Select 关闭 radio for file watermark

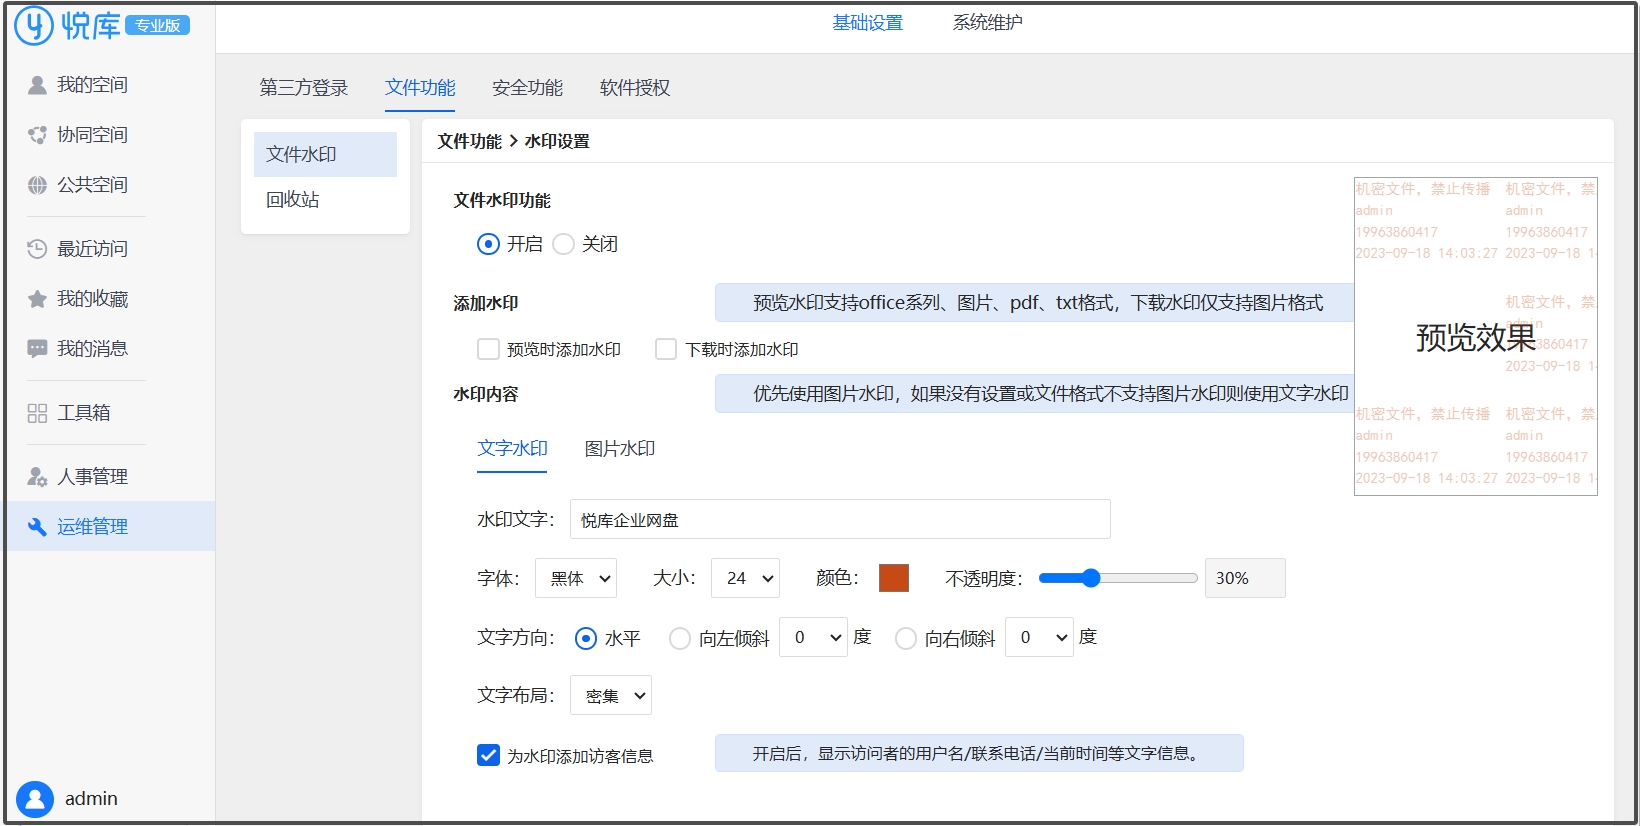(564, 244)
